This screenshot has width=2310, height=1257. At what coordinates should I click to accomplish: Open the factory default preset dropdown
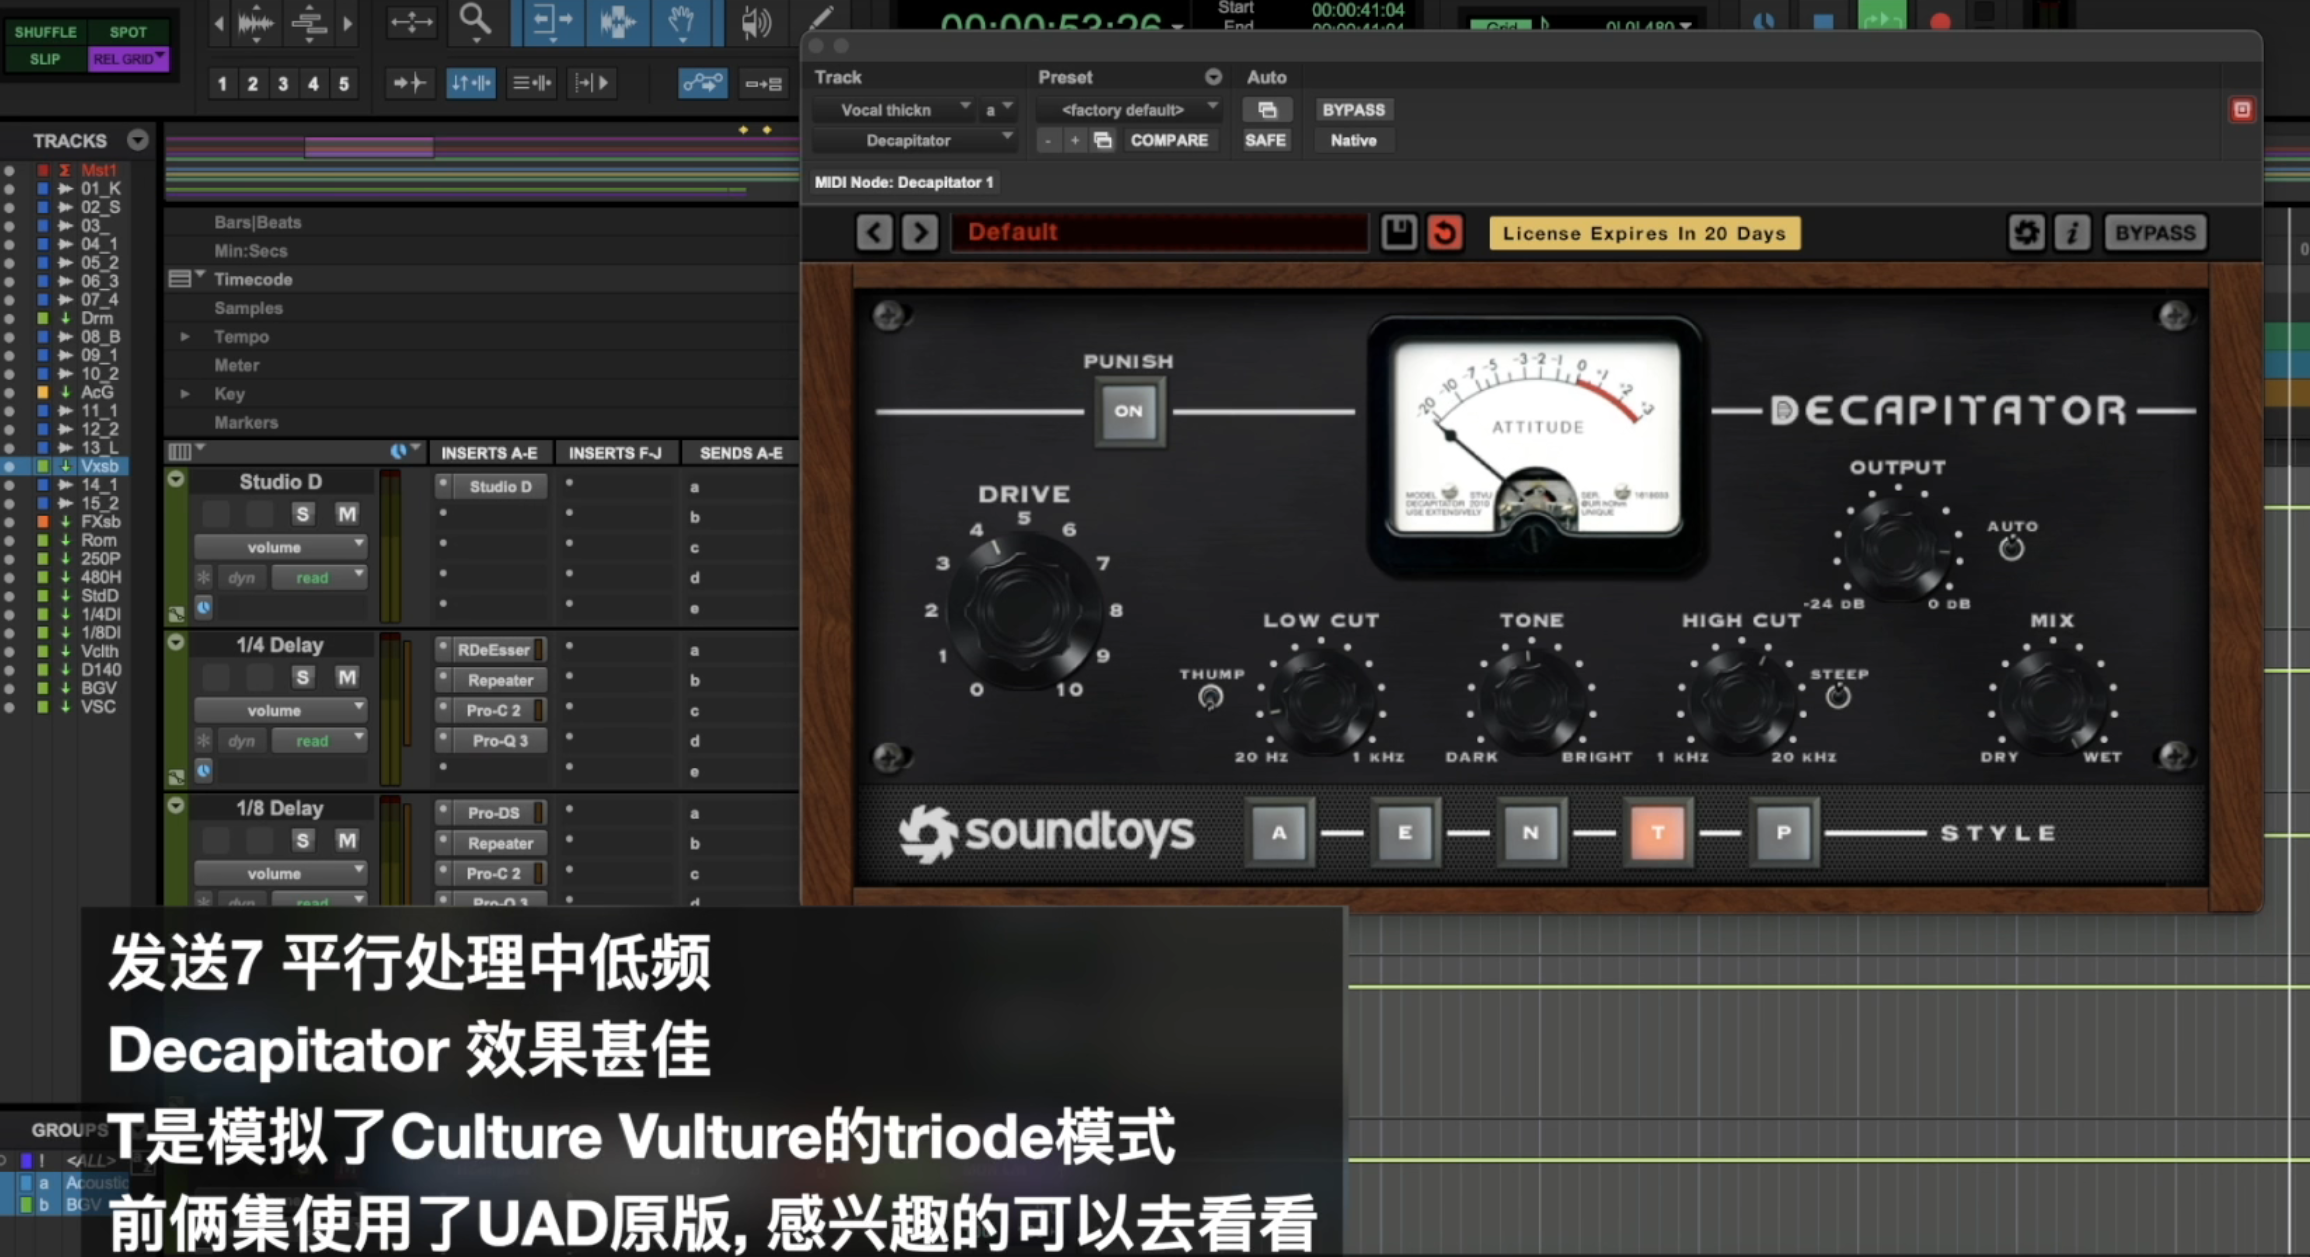pos(1129,109)
